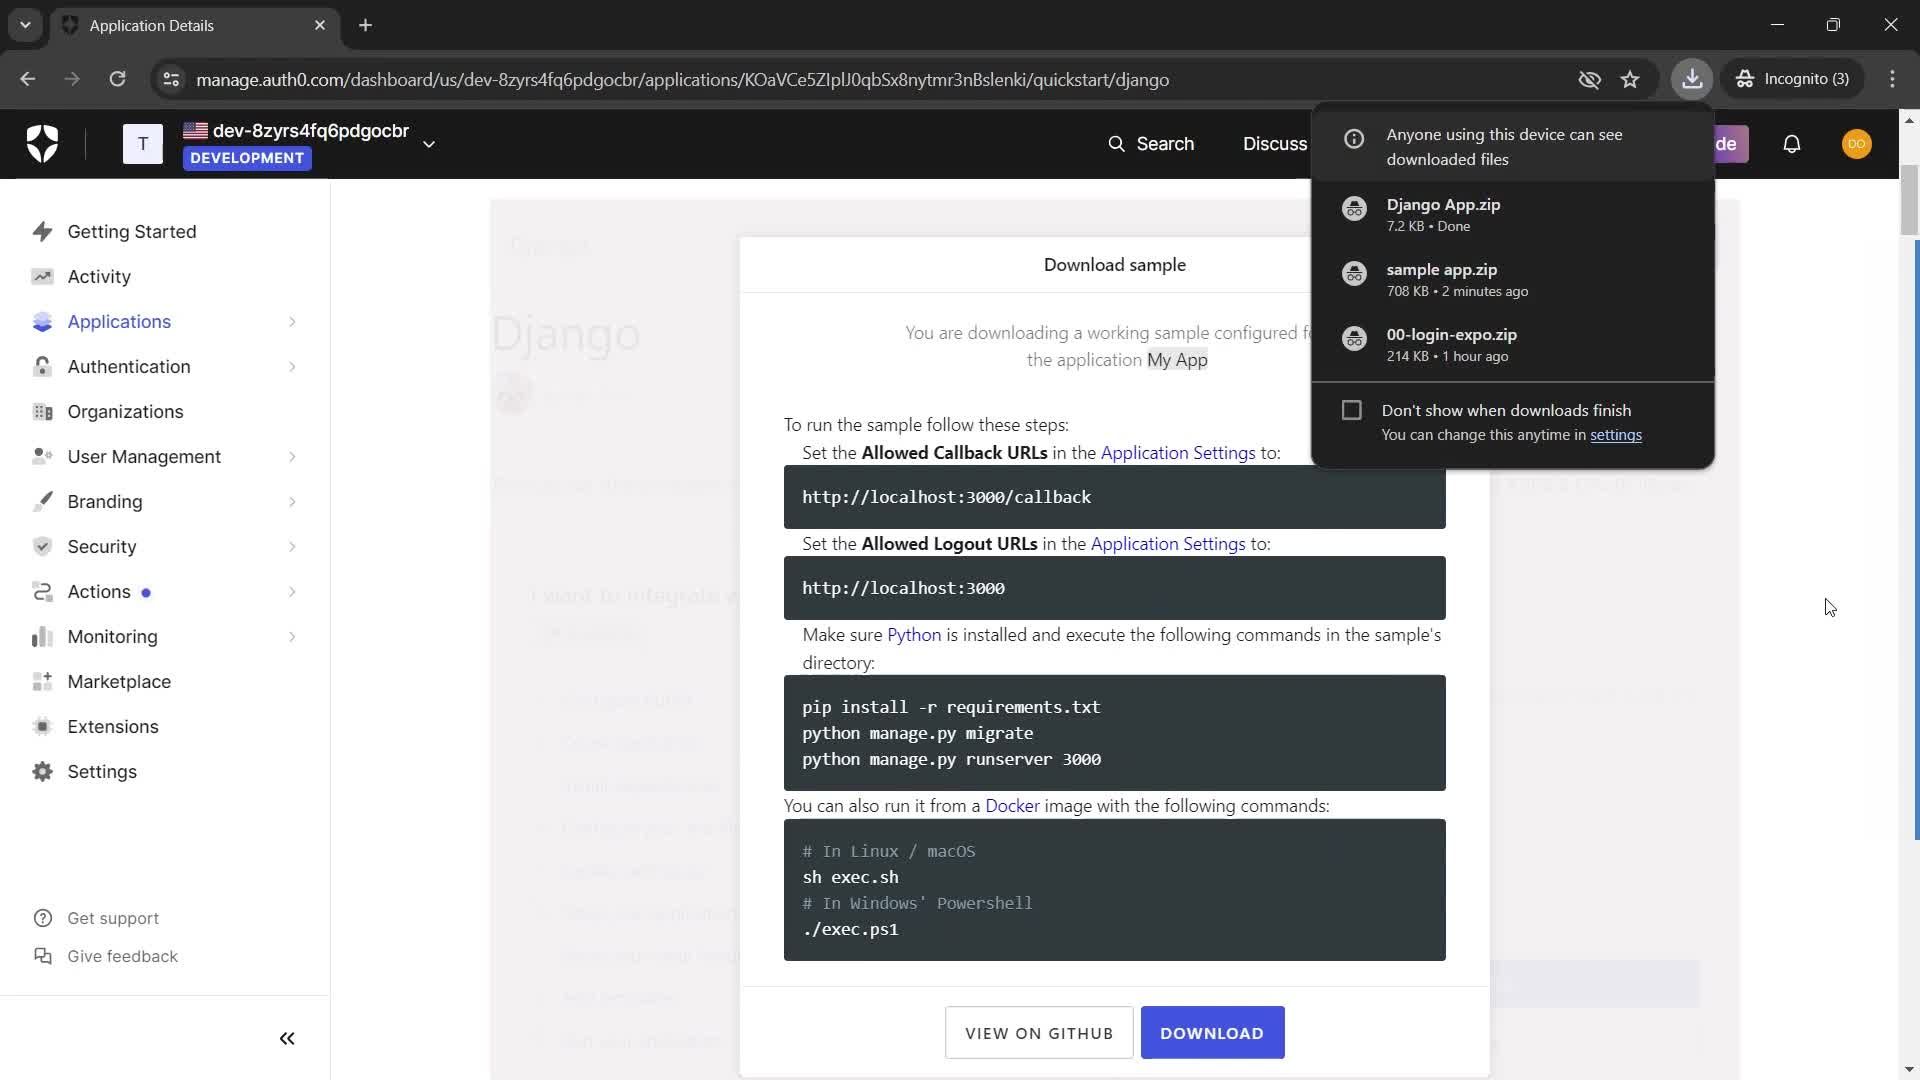Open Chrome downloads toolbar icon
Screen dimensions: 1920x1080
1692,79
